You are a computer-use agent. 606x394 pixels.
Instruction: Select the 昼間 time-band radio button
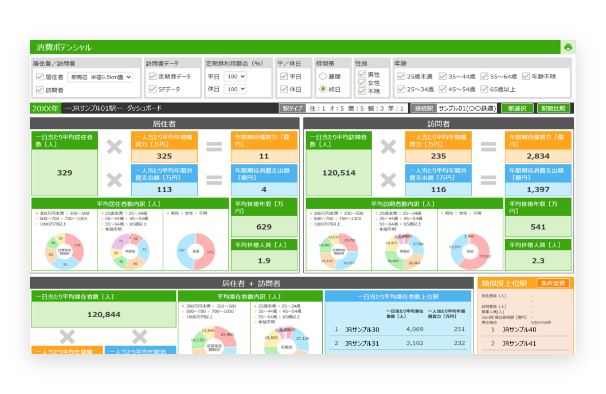pyautogui.click(x=323, y=76)
